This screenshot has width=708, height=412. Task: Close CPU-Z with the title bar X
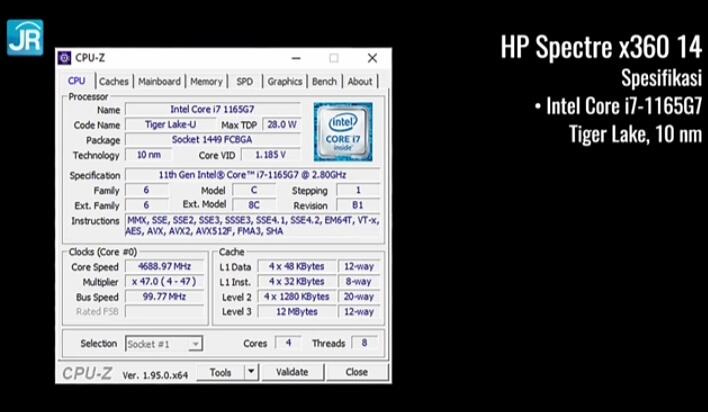click(x=372, y=58)
